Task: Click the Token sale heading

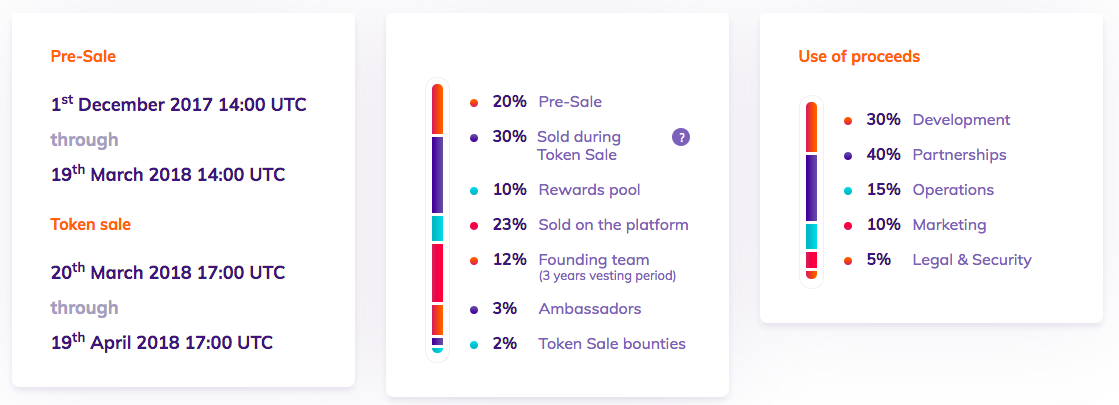Action: 91,225
